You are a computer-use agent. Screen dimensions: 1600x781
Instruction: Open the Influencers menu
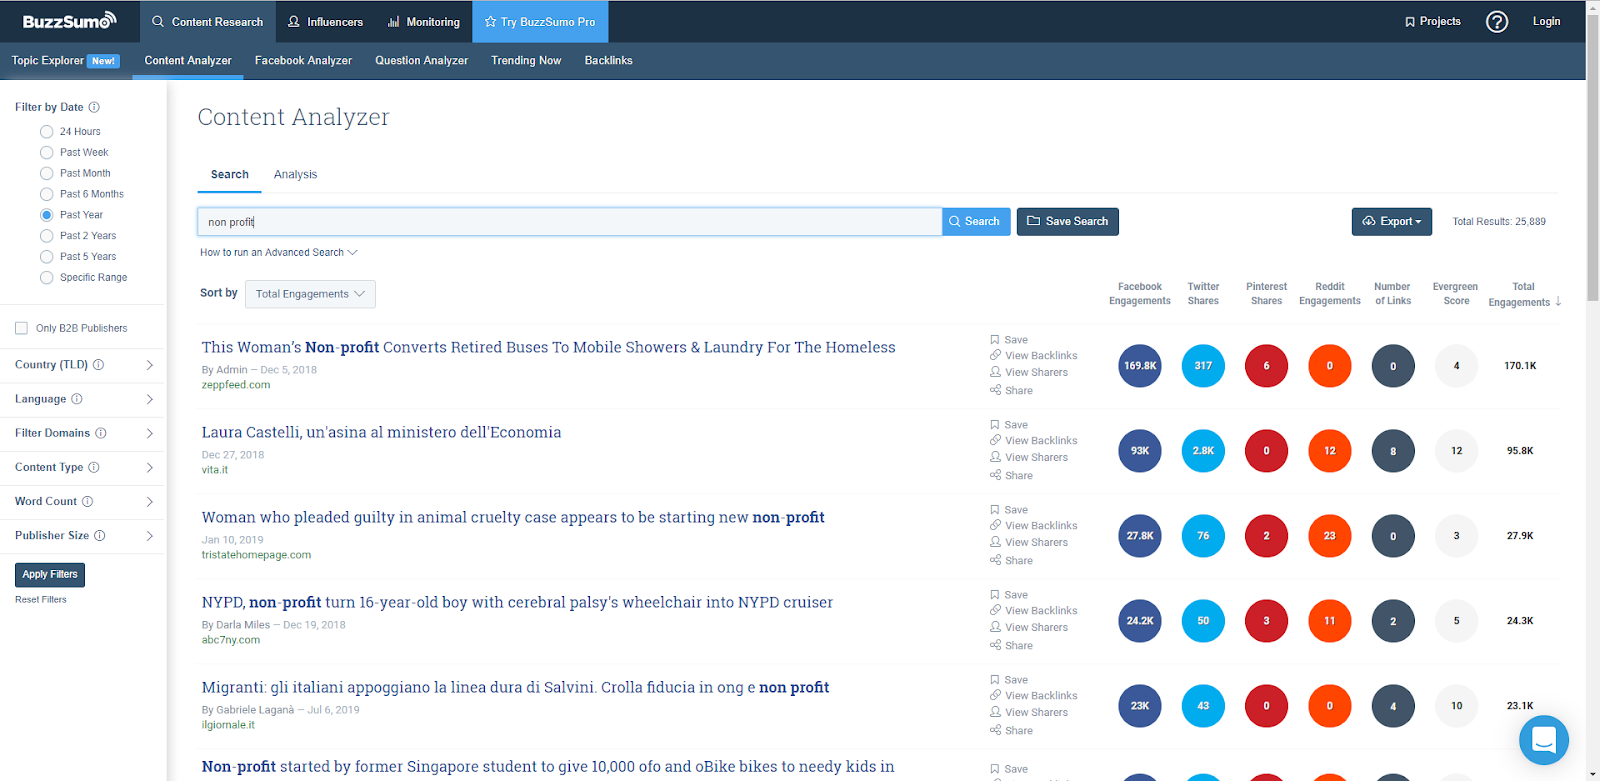[x=325, y=21]
